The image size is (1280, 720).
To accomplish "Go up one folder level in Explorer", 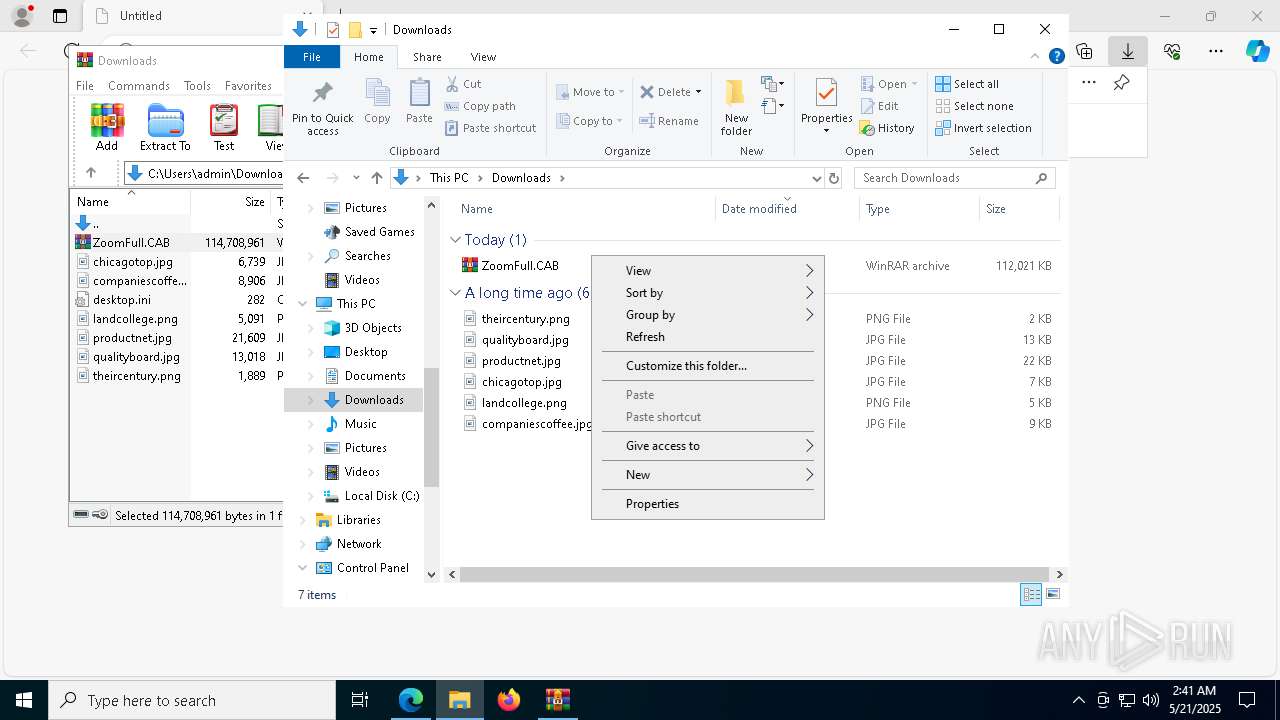I will point(376,178).
